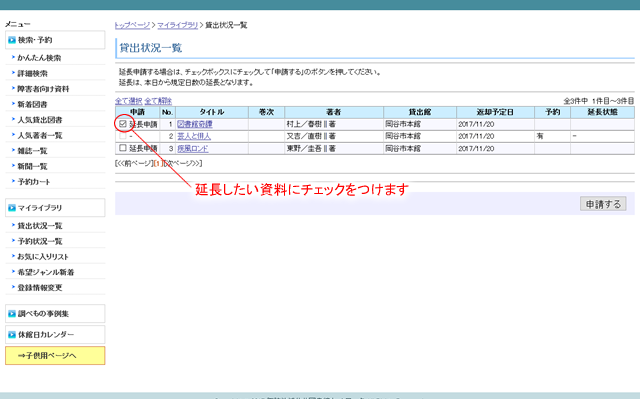640x399 pixels.
Task: Open 予約カート menu item
Action: [33, 182]
